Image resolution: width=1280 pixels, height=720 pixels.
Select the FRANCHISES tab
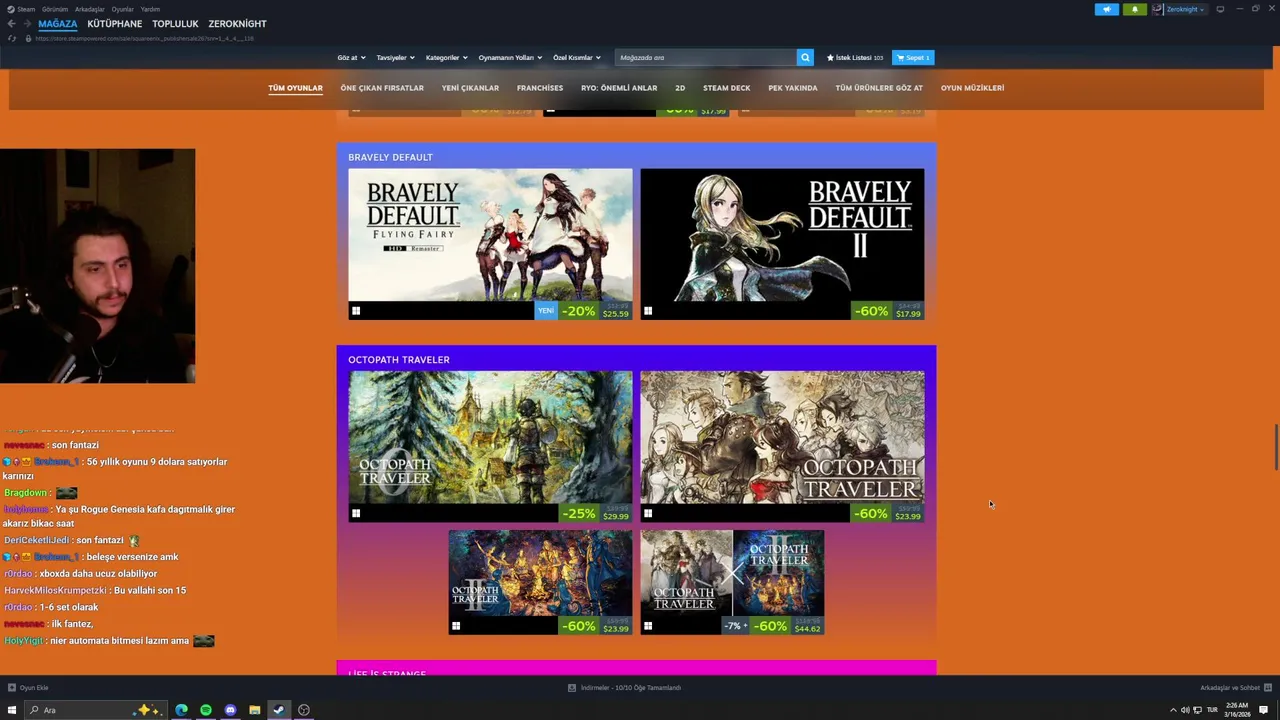(540, 88)
